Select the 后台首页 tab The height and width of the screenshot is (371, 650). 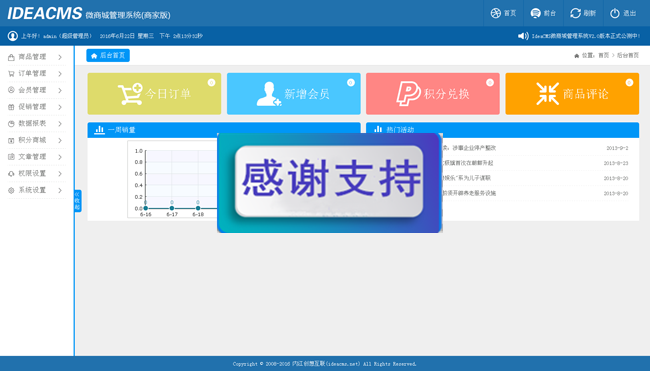point(108,56)
